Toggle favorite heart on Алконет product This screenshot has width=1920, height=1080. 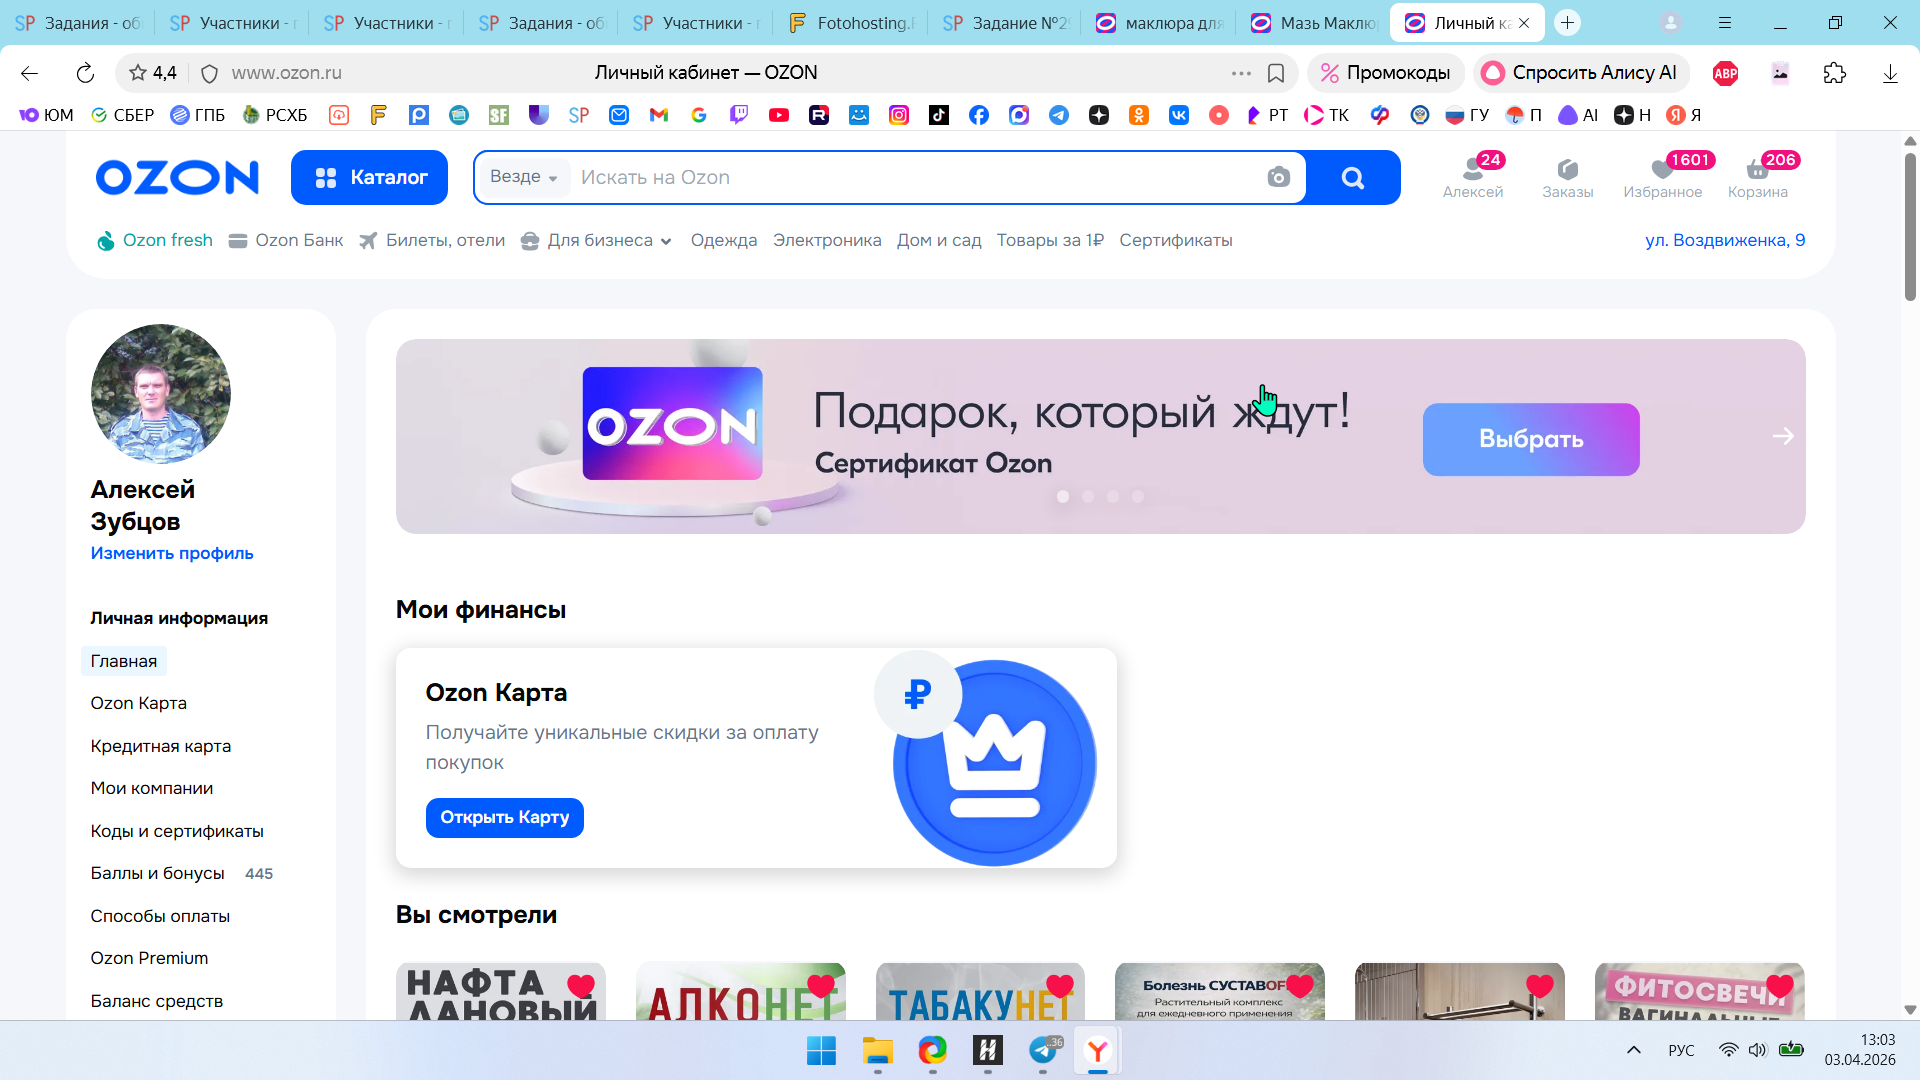pyautogui.click(x=821, y=986)
